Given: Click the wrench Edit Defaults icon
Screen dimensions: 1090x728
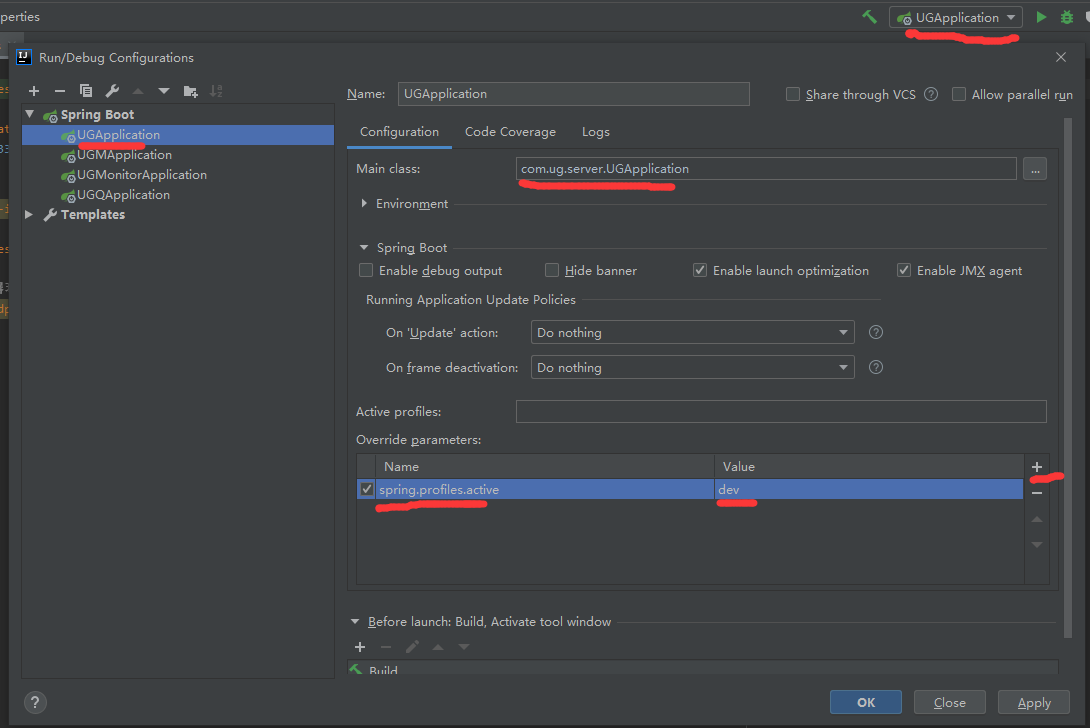Looking at the screenshot, I should [x=112, y=91].
